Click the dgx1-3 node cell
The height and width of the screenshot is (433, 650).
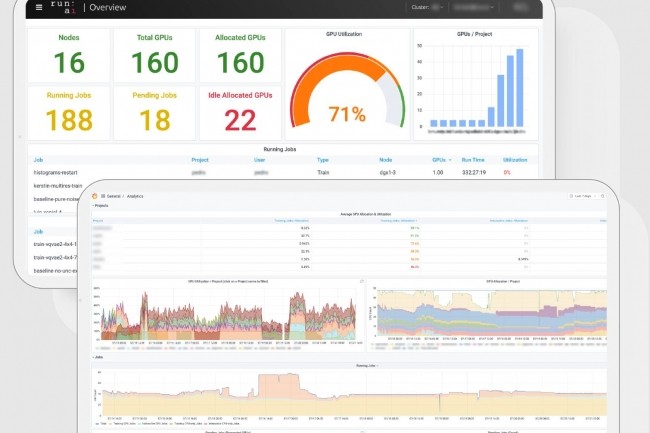tap(388, 172)
